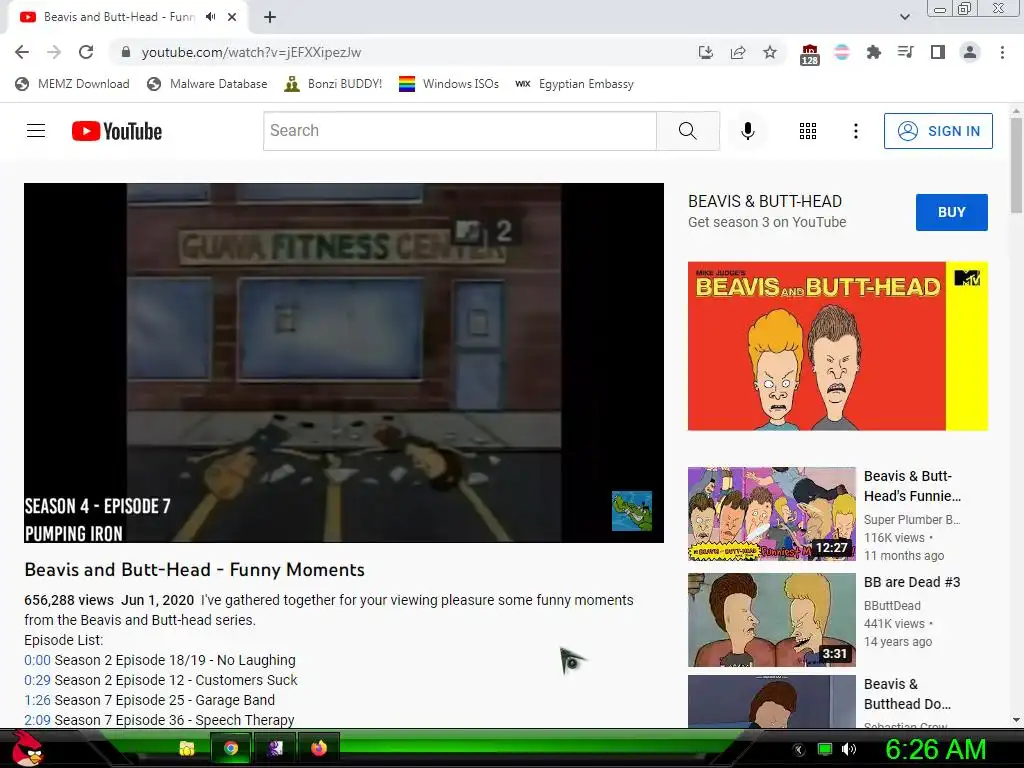
Task: Toggle the browser side panel
Action: coord(938,52)
